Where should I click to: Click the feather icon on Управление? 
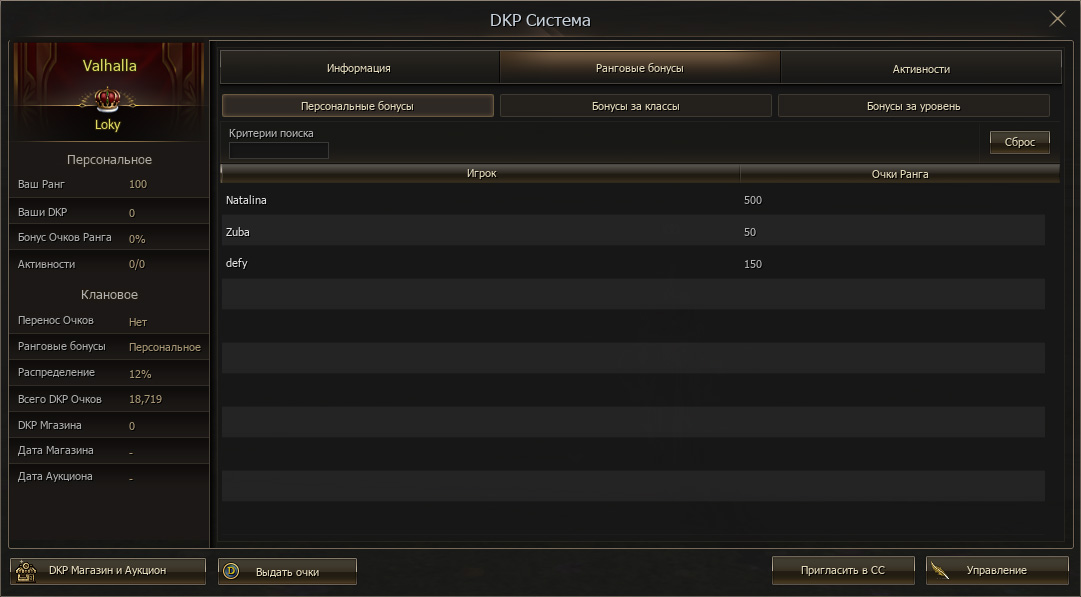pos(939,571)
